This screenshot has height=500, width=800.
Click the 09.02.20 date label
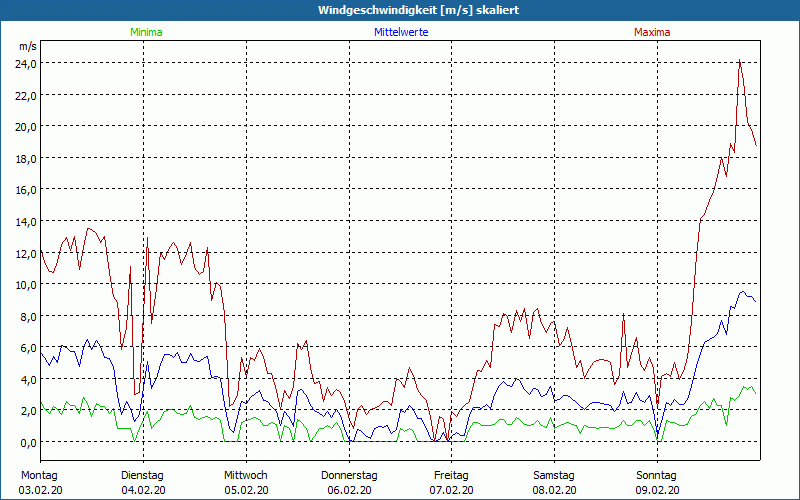click(656, 490)
